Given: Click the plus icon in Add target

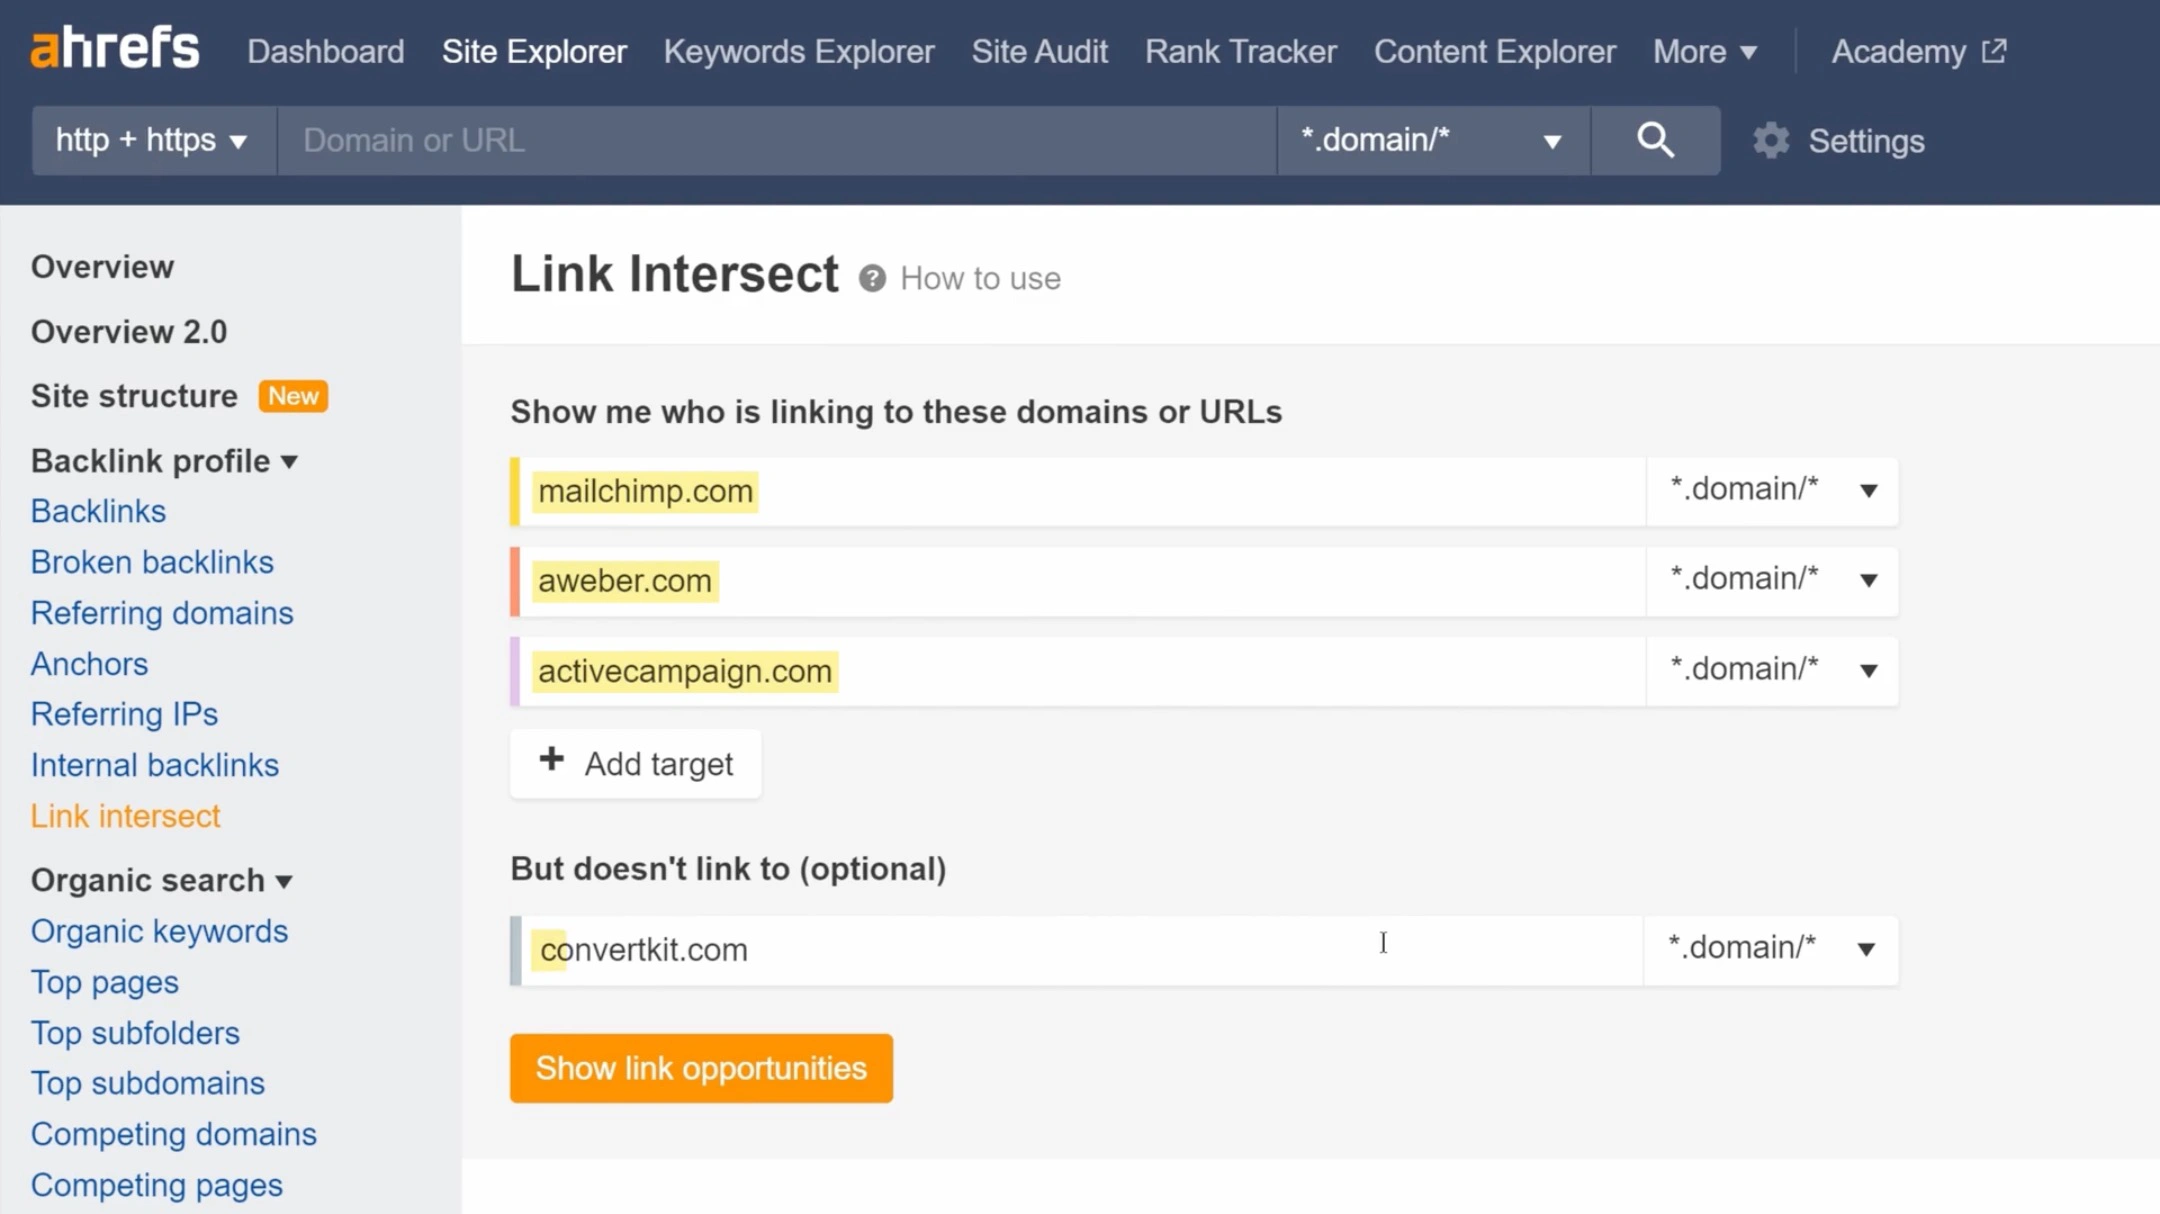Looking at the screenshot, I should (551, 760).
